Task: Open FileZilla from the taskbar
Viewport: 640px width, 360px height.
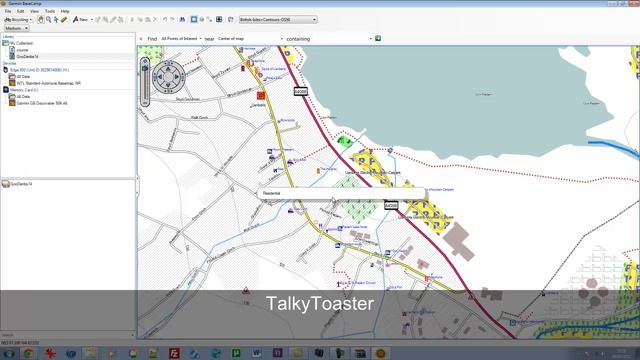Action: click(x=174, y=353)
